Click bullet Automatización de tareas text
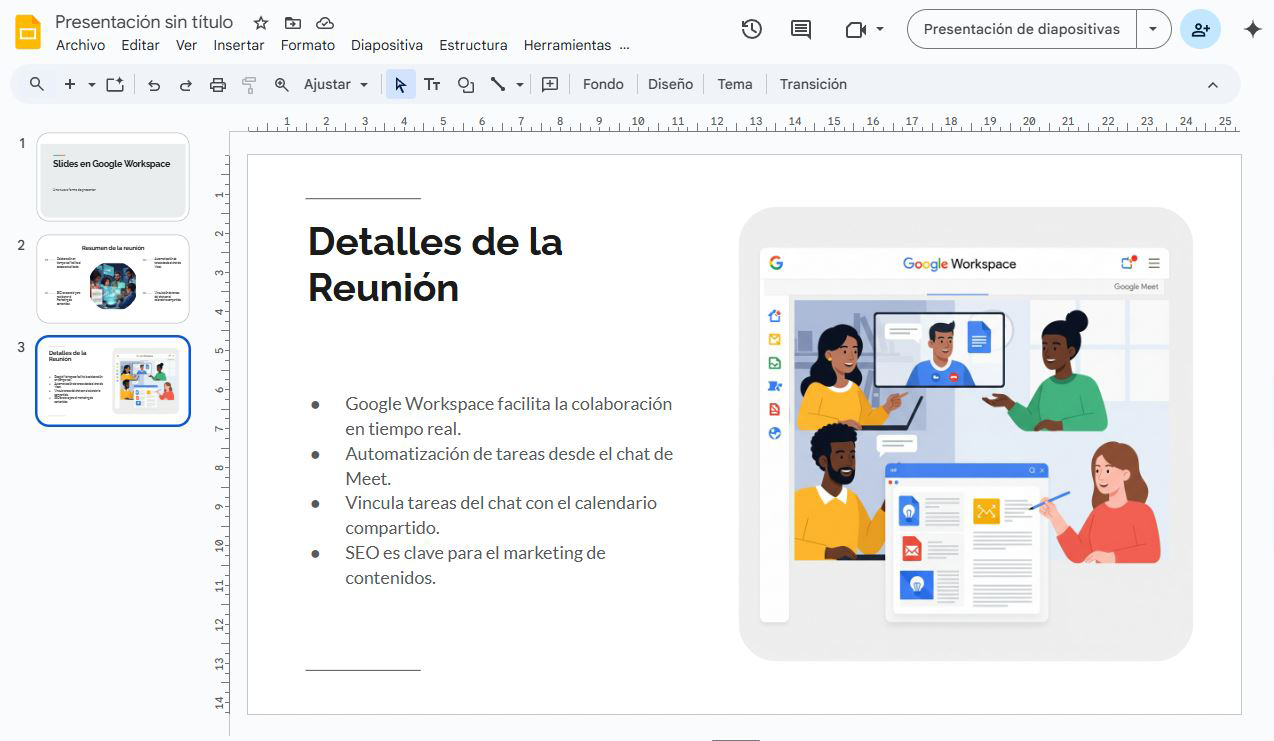The height and width of the screenshot is (741, 1274). click(509, 466)
